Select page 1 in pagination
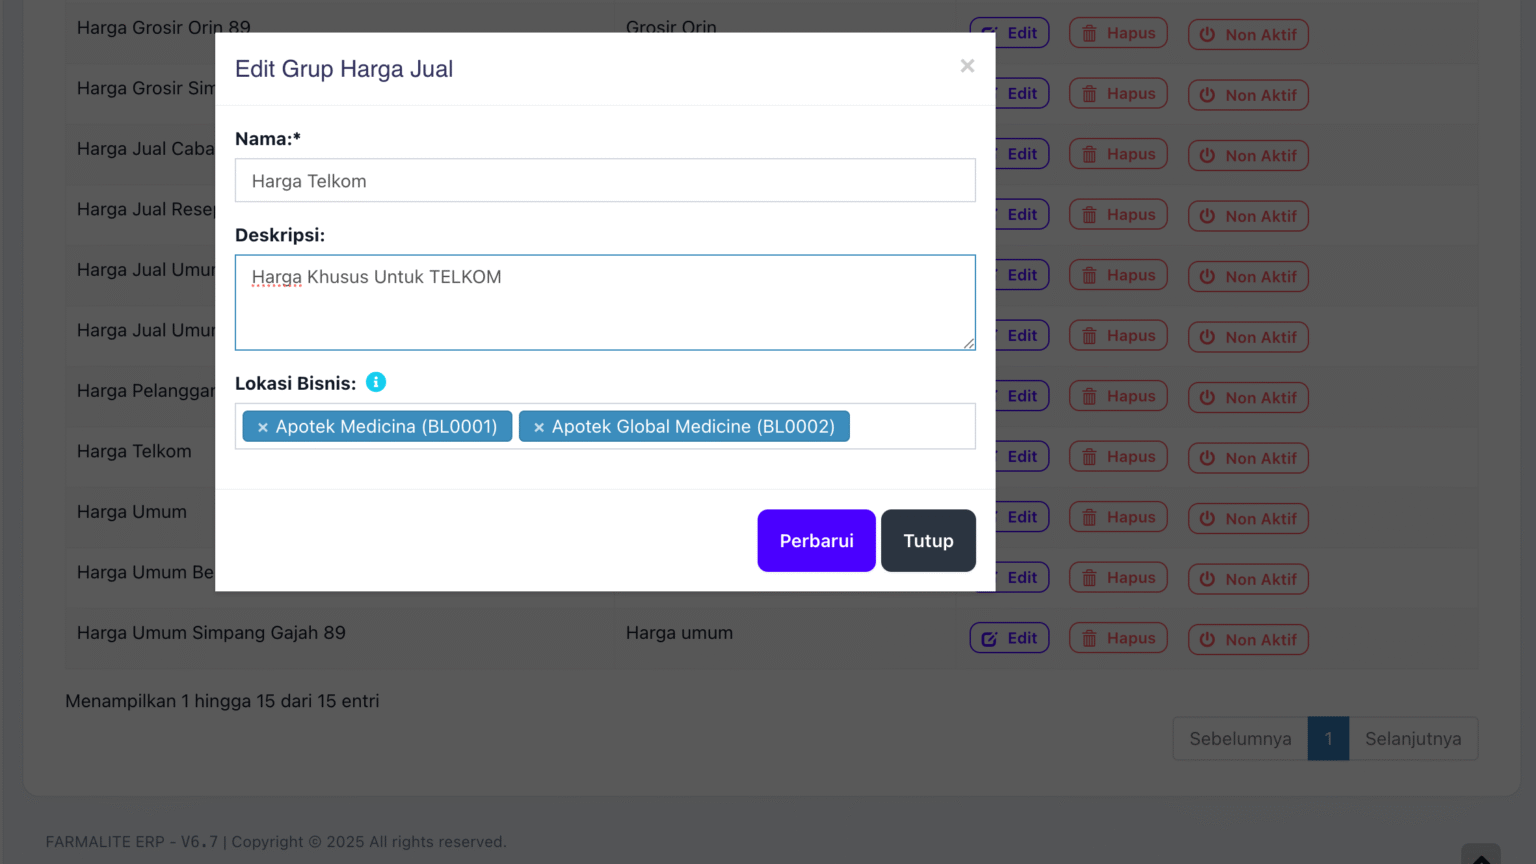 (1328, 739)
